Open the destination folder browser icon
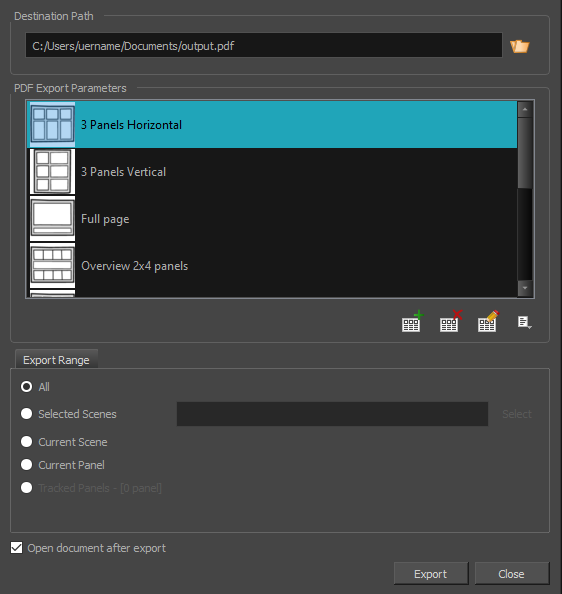The height and width of the screenshot is (594, 562). coord(520,46)
